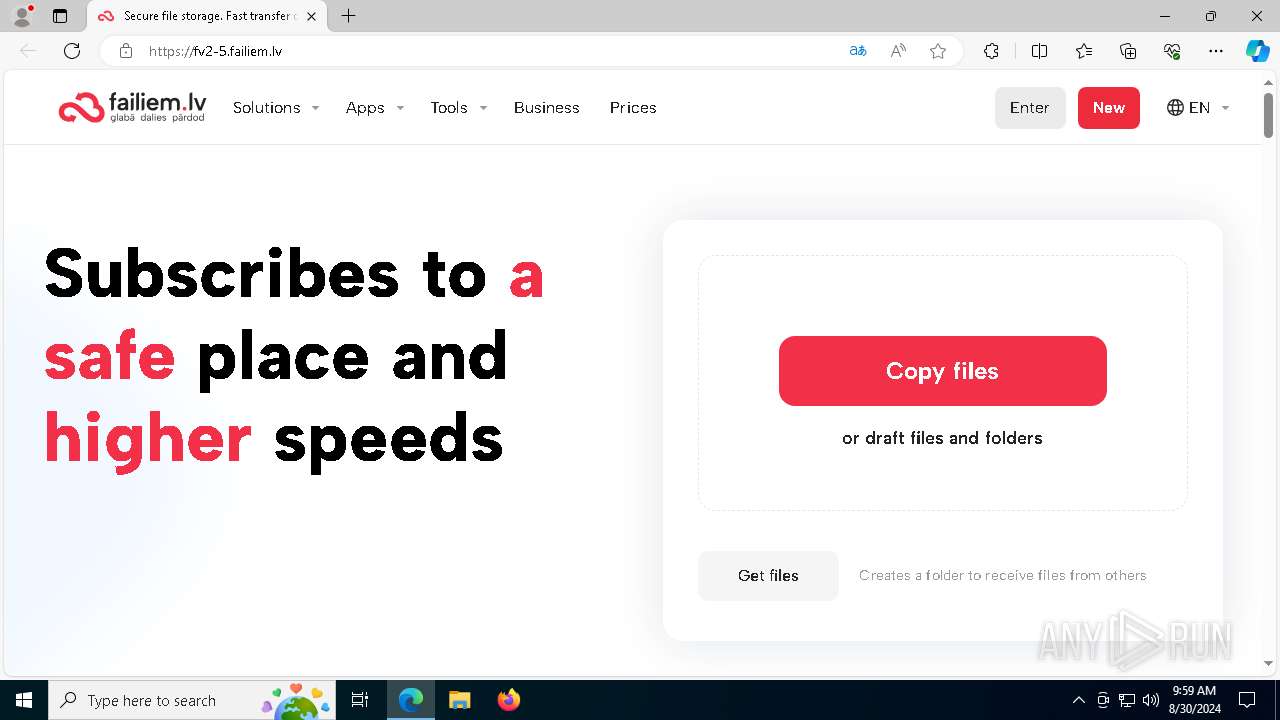
Task: Open the volume speaker tray icon
Action: tap(1151, 700)
